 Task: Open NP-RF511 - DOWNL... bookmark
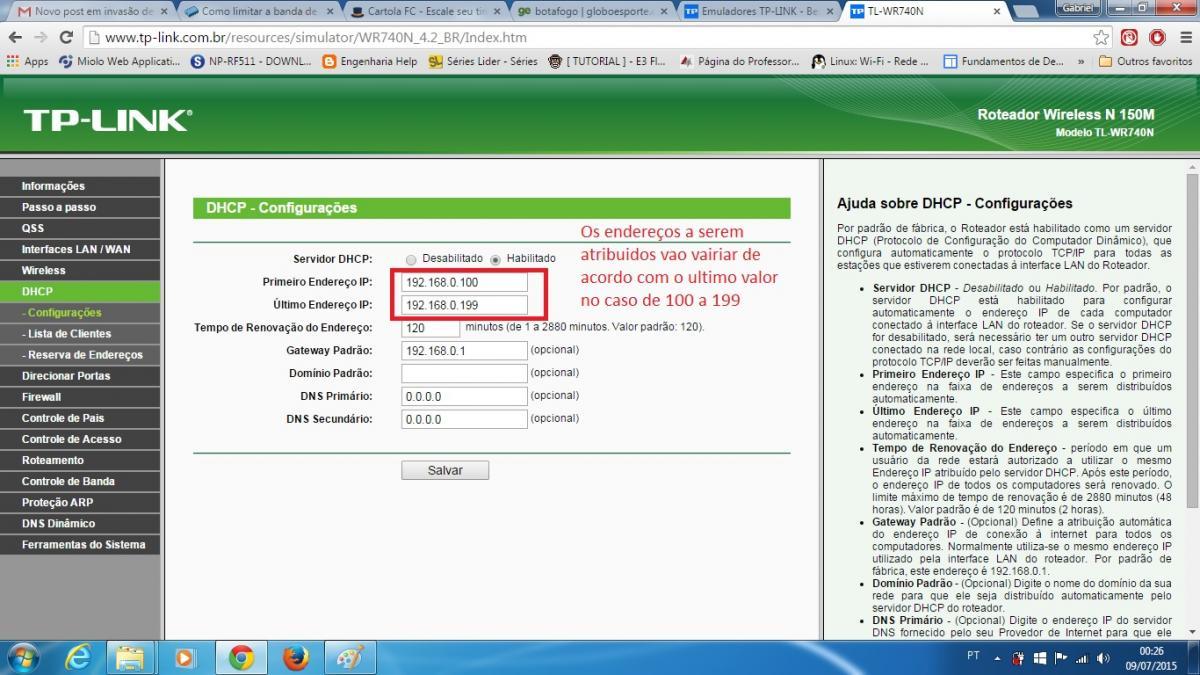click(251, 61)
